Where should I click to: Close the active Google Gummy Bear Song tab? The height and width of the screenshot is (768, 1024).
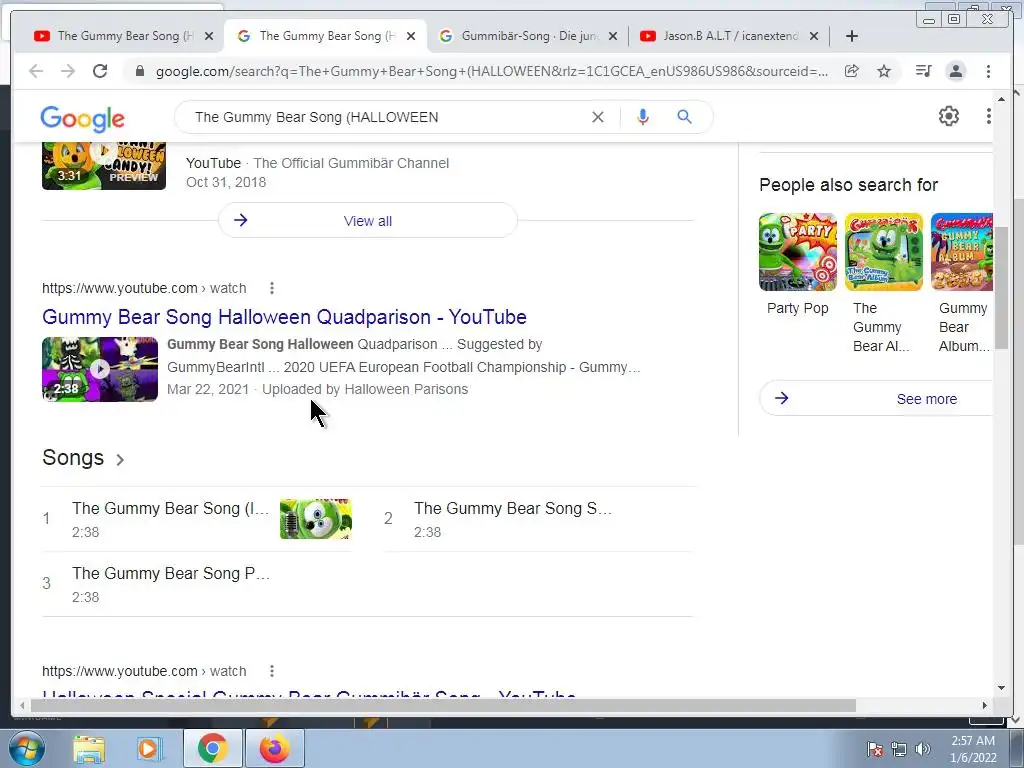[x=410, y=37]
